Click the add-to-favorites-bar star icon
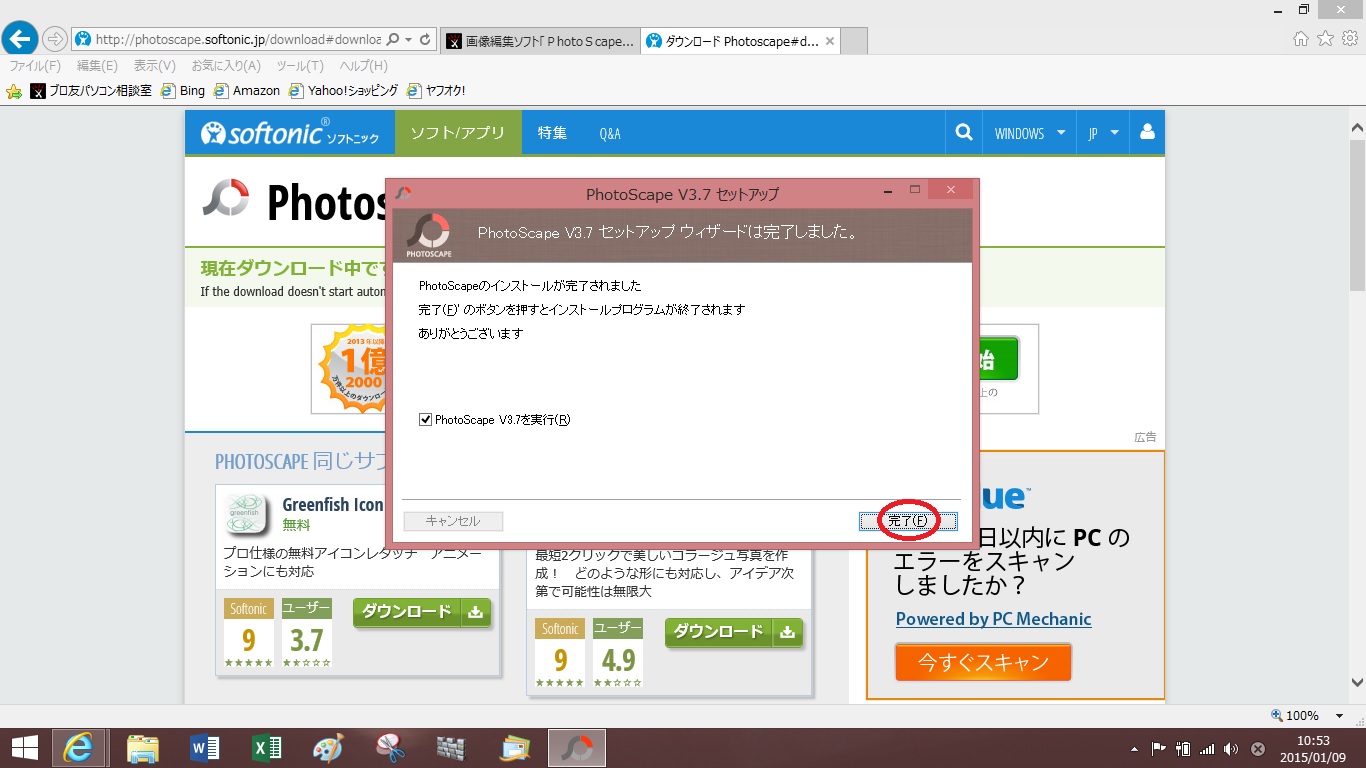The image size is (1366, 768). 14,91
